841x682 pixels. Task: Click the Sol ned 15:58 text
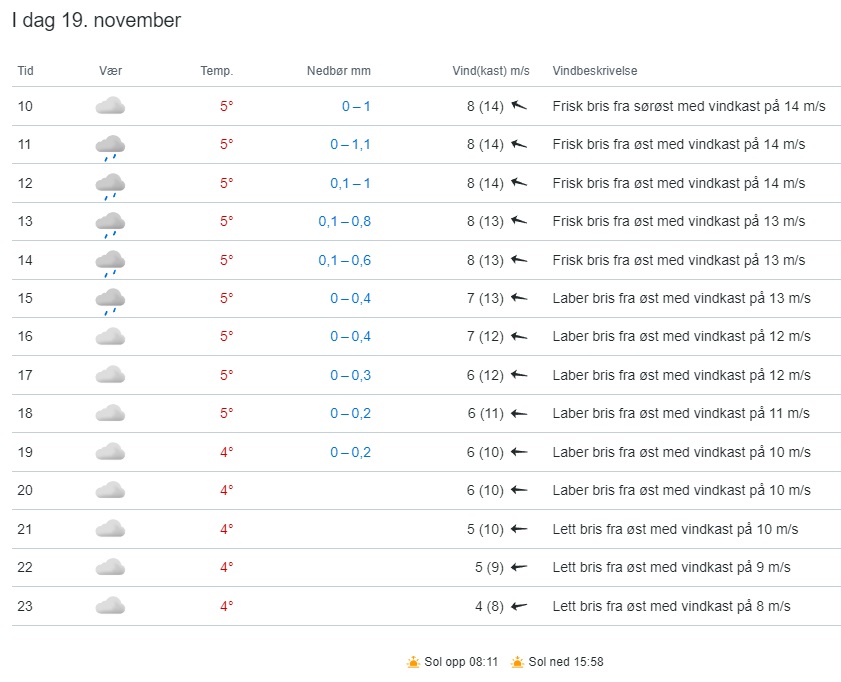tap(566, 662)
